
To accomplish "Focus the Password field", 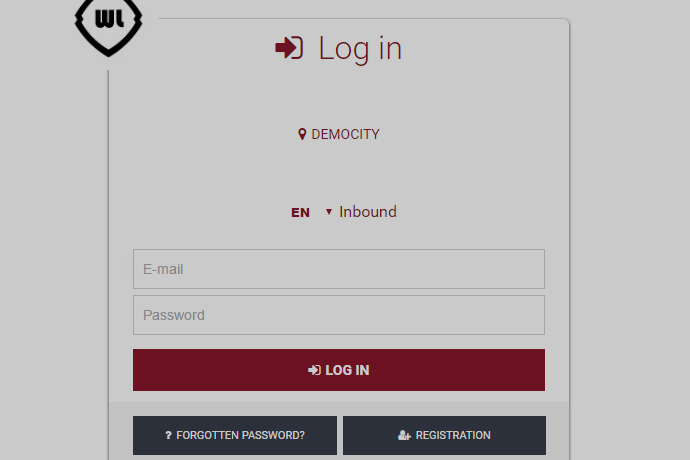I will pyautogui.click(x=339, y=315).
